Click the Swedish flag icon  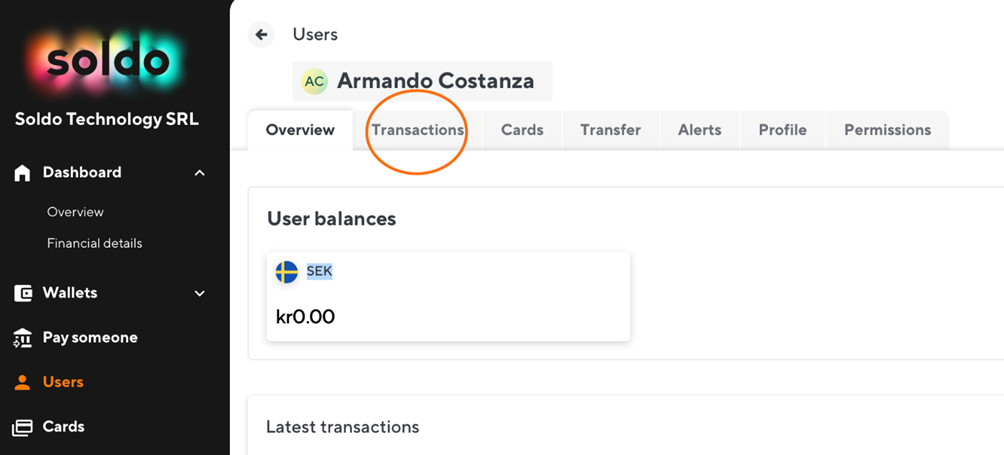[x=287, y=272]
